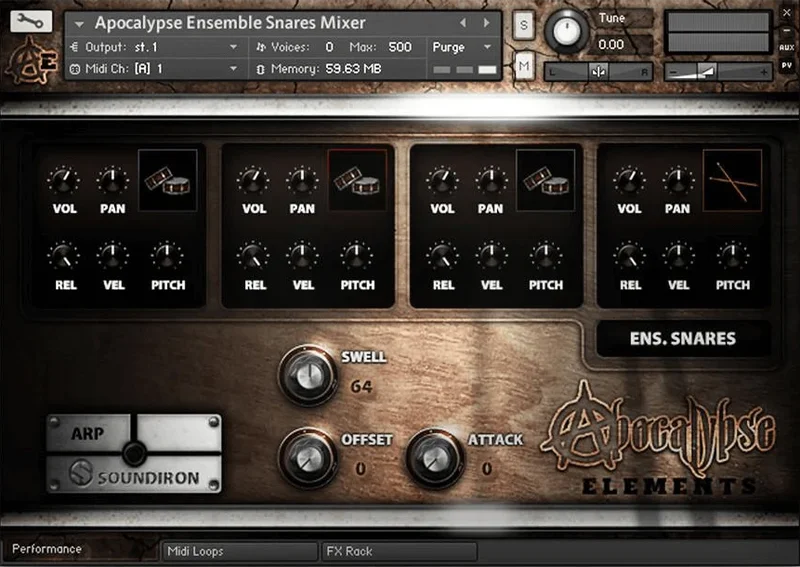The image size is (800, 567).
Task: Click the second layer REL knob
Action: tap(253, 256)
